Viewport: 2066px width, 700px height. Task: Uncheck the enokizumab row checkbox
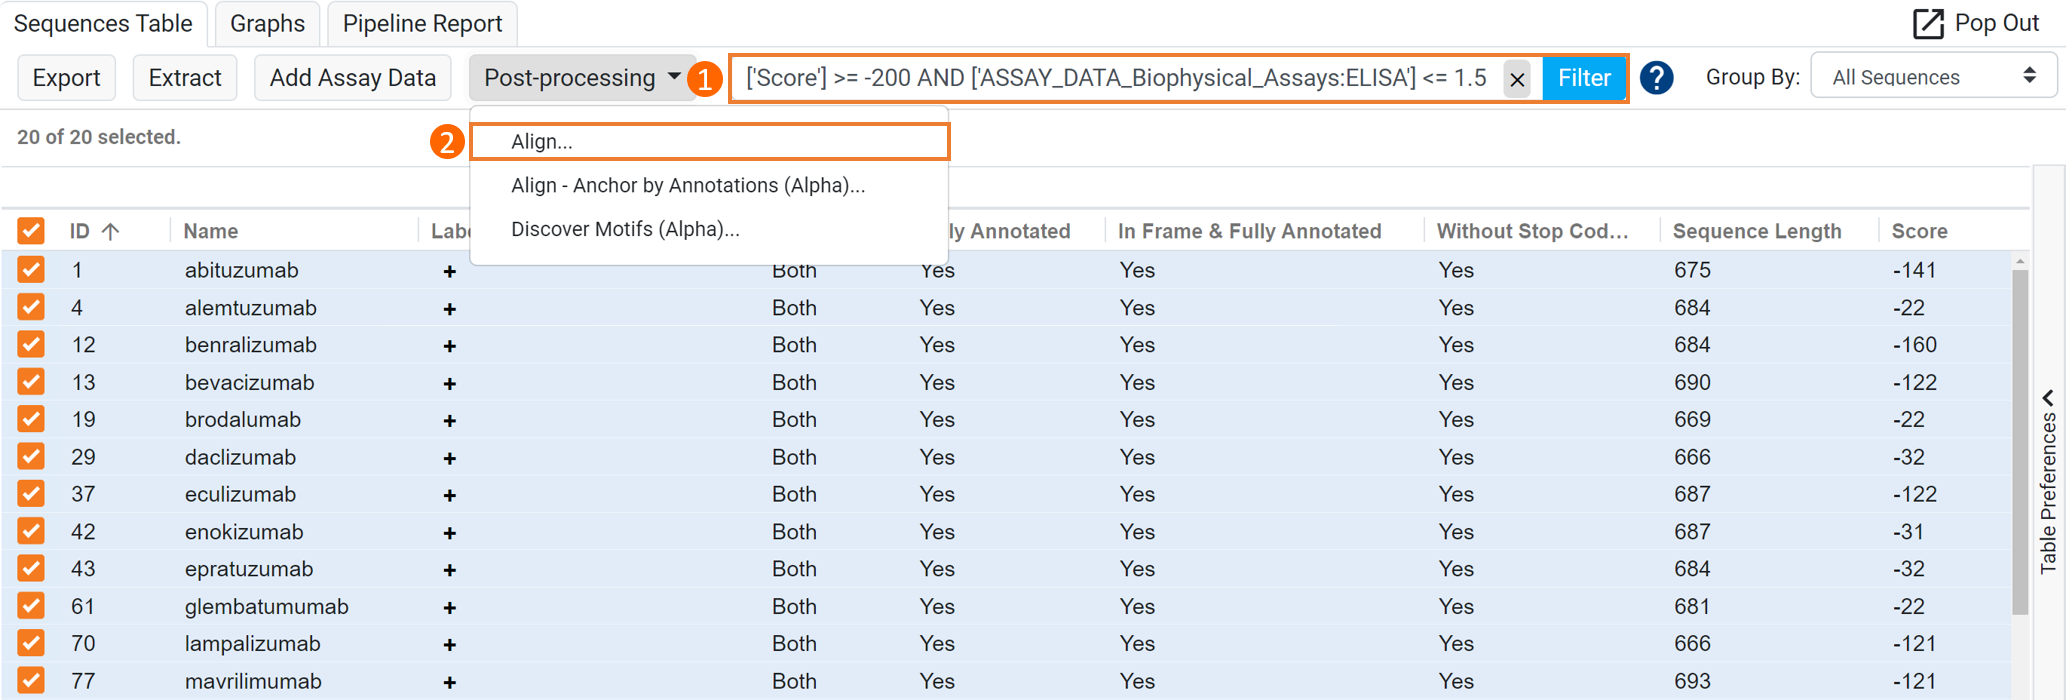(31, 531)
